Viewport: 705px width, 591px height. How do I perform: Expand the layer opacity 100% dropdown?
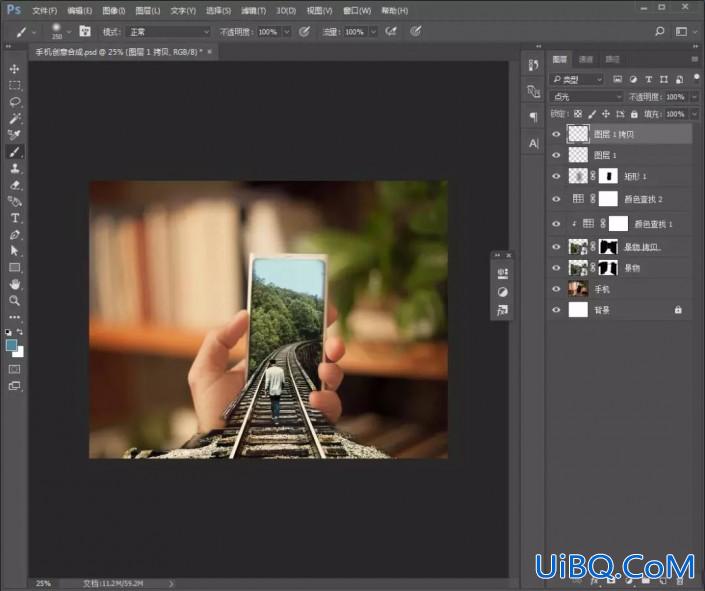point(694,97)
